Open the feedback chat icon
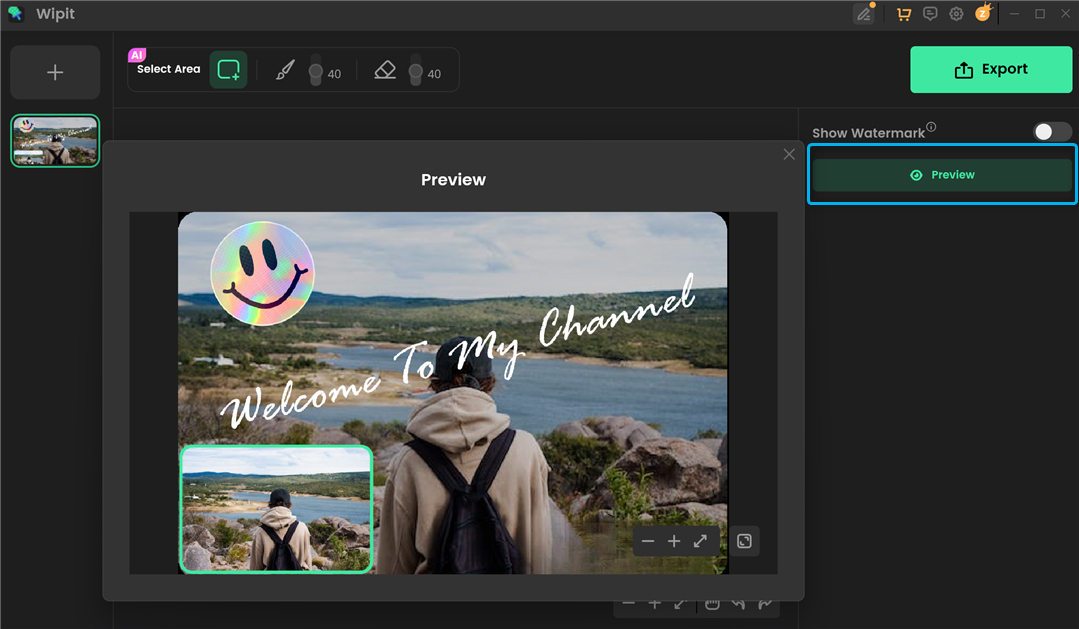 (930, 13)
